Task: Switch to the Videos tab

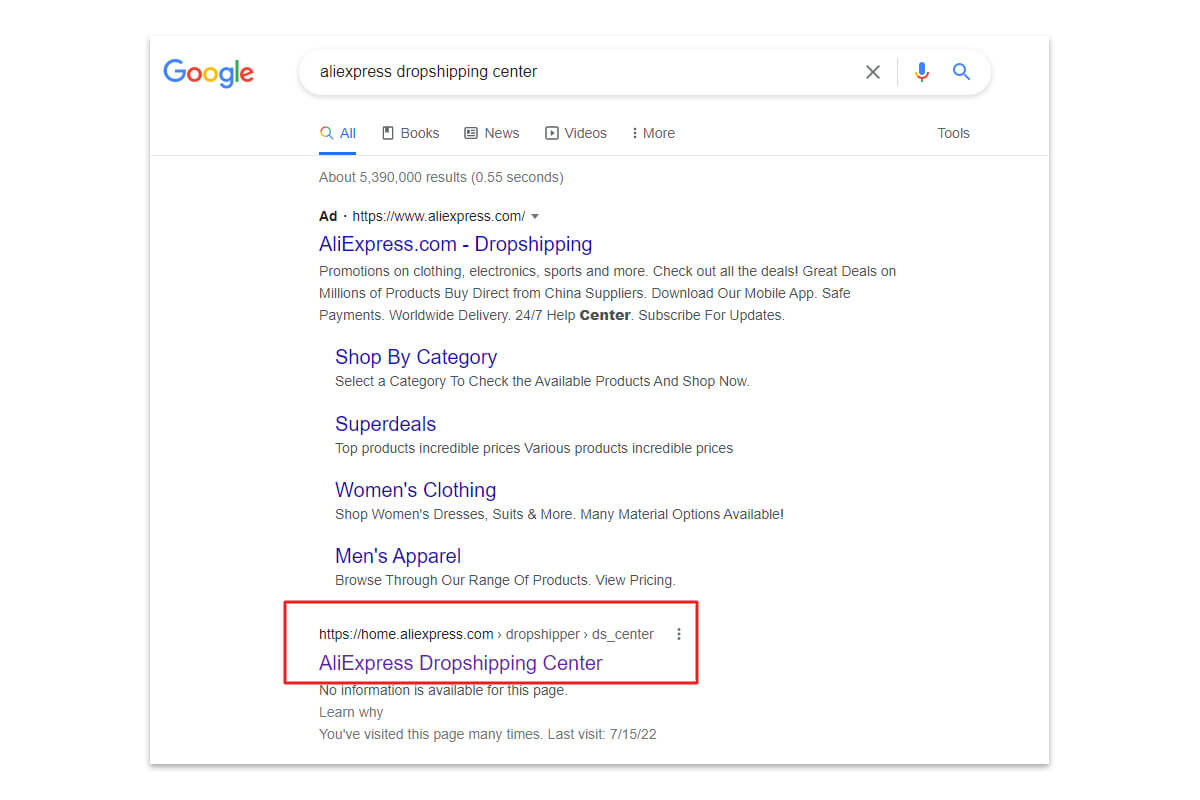Action: 576,133
